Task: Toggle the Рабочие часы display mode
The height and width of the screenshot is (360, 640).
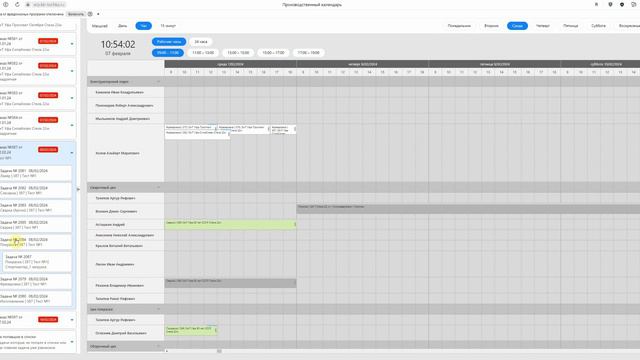Action: pos(169,42)
